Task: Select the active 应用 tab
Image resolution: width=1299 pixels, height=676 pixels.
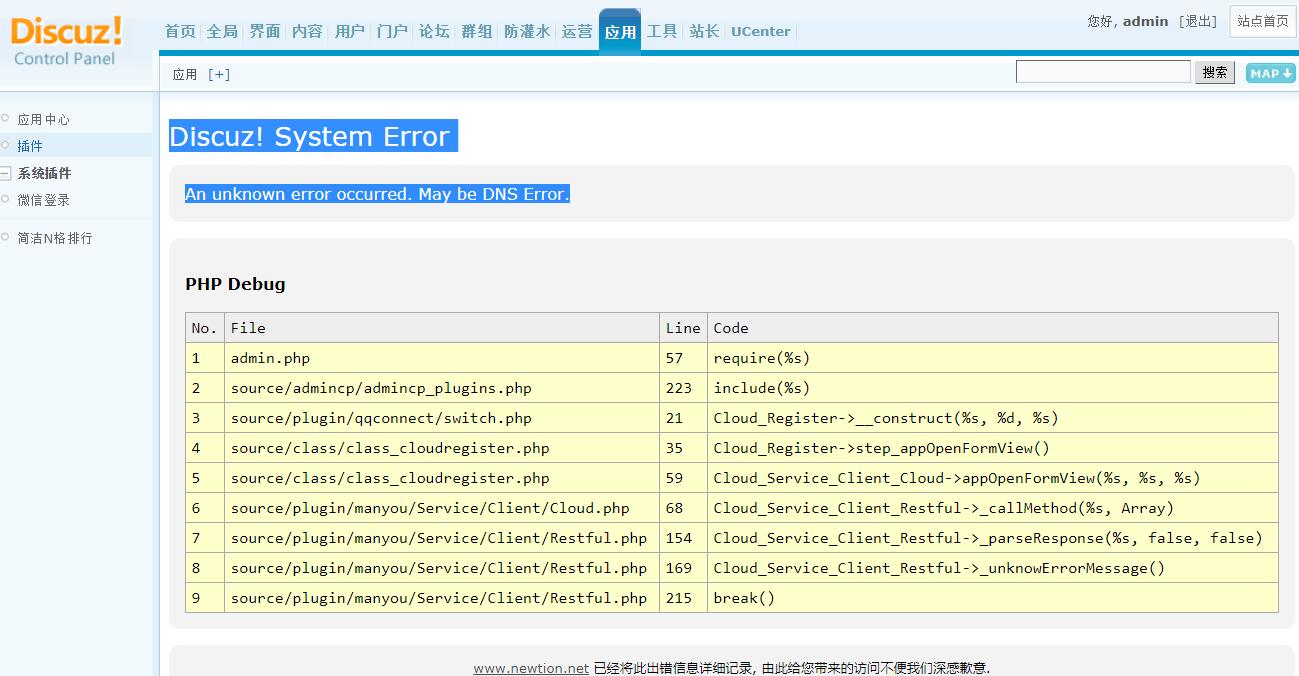Action: [620, 31]
